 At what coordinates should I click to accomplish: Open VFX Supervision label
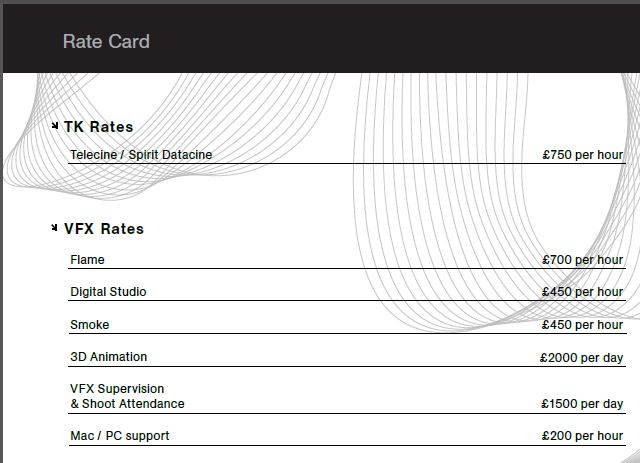click(117, 389)
